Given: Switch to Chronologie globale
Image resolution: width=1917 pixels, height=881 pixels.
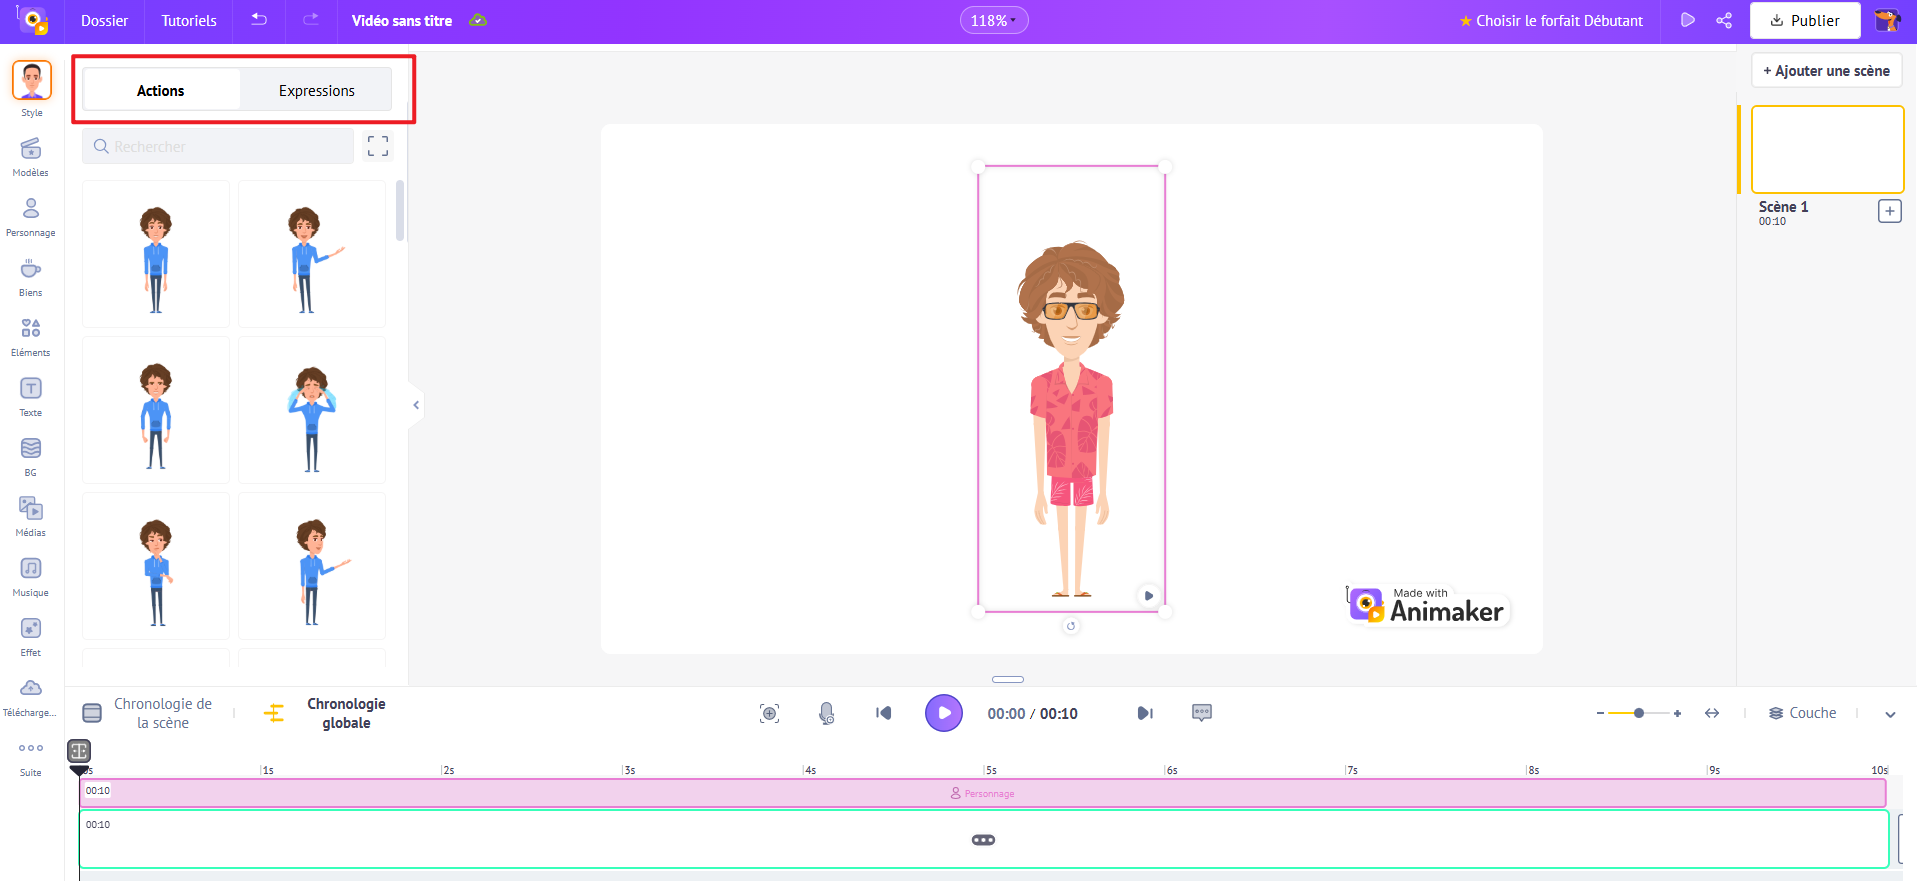Looking at the screenshot, I should point(326,713).
